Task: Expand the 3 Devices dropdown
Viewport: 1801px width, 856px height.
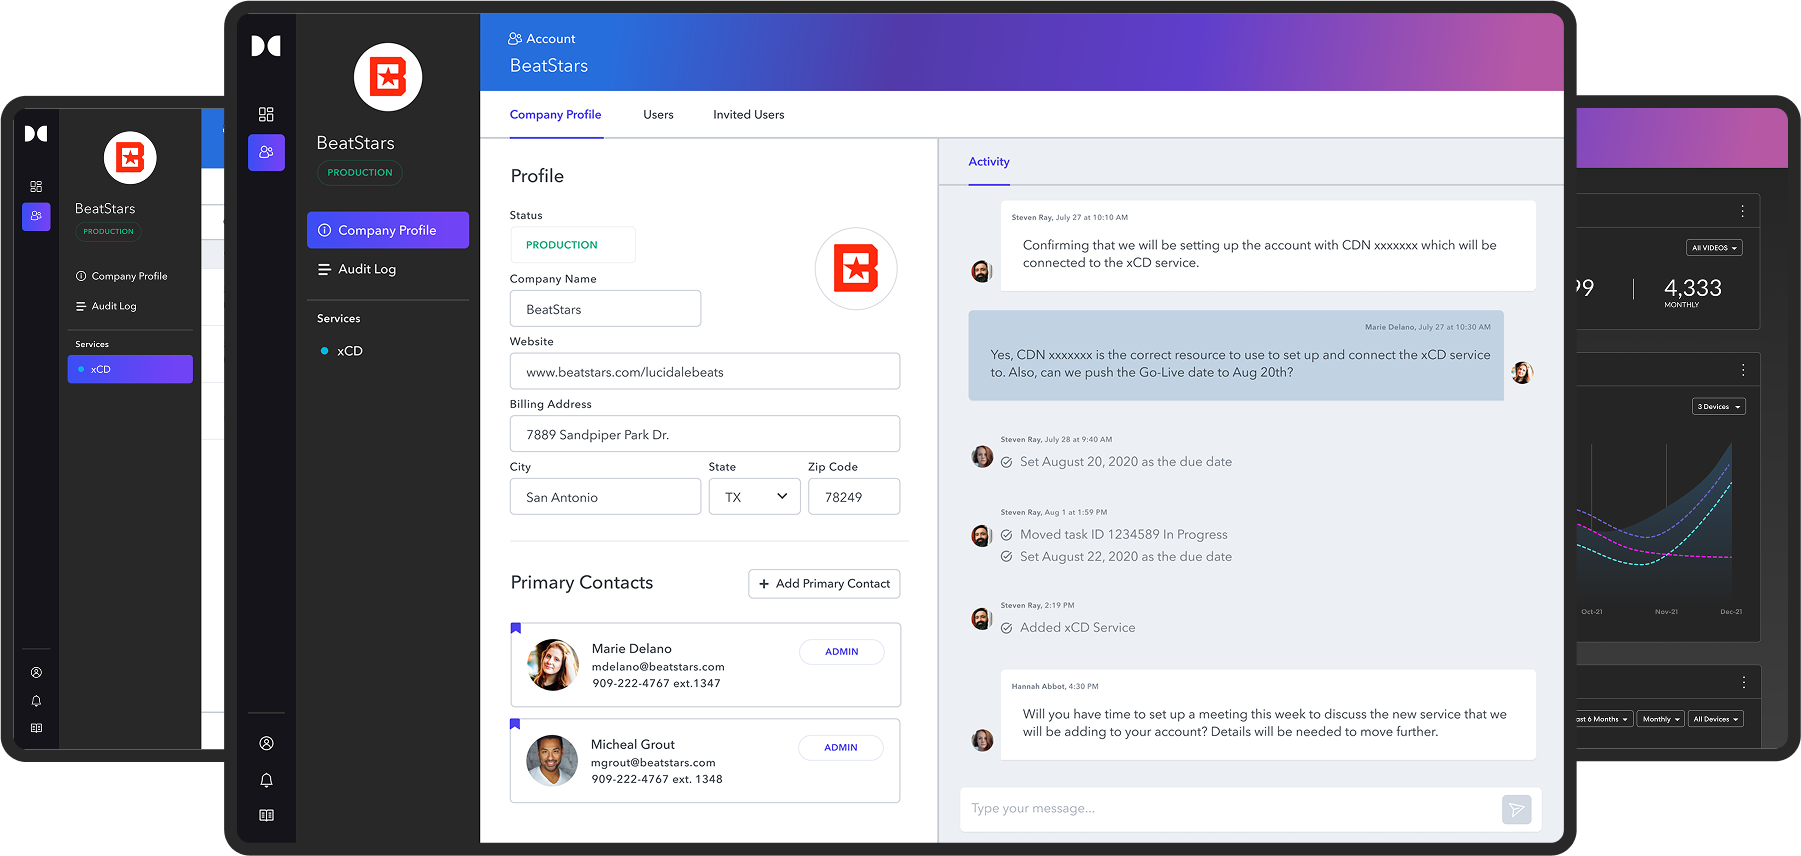Action: click(x=1718, y=407)
